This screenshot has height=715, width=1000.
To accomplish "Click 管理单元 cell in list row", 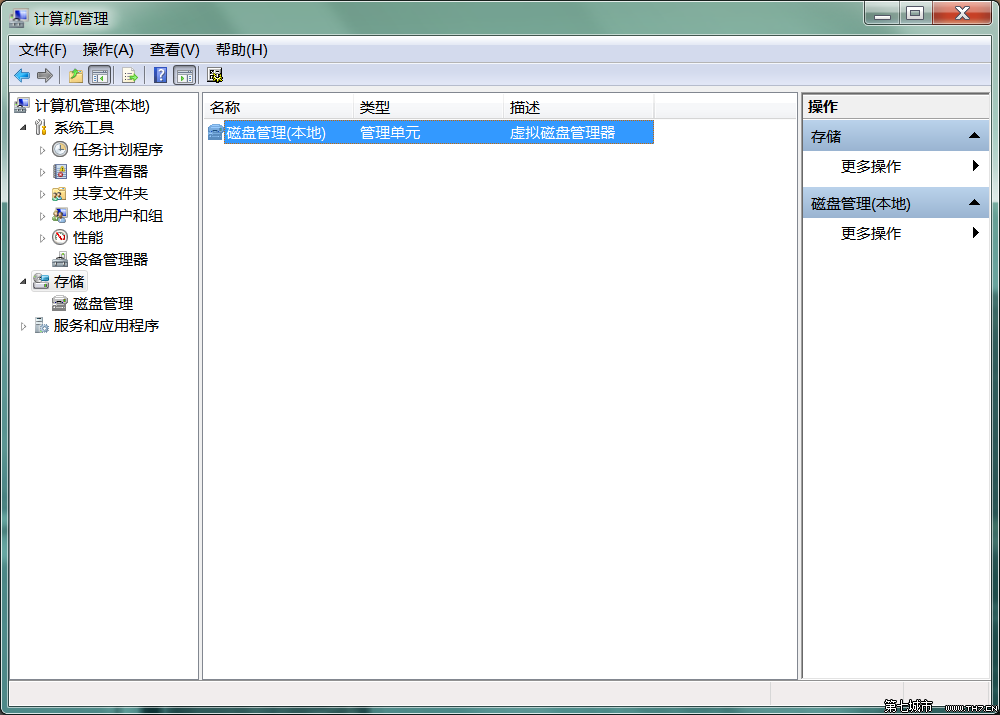I will click(390, 132).
